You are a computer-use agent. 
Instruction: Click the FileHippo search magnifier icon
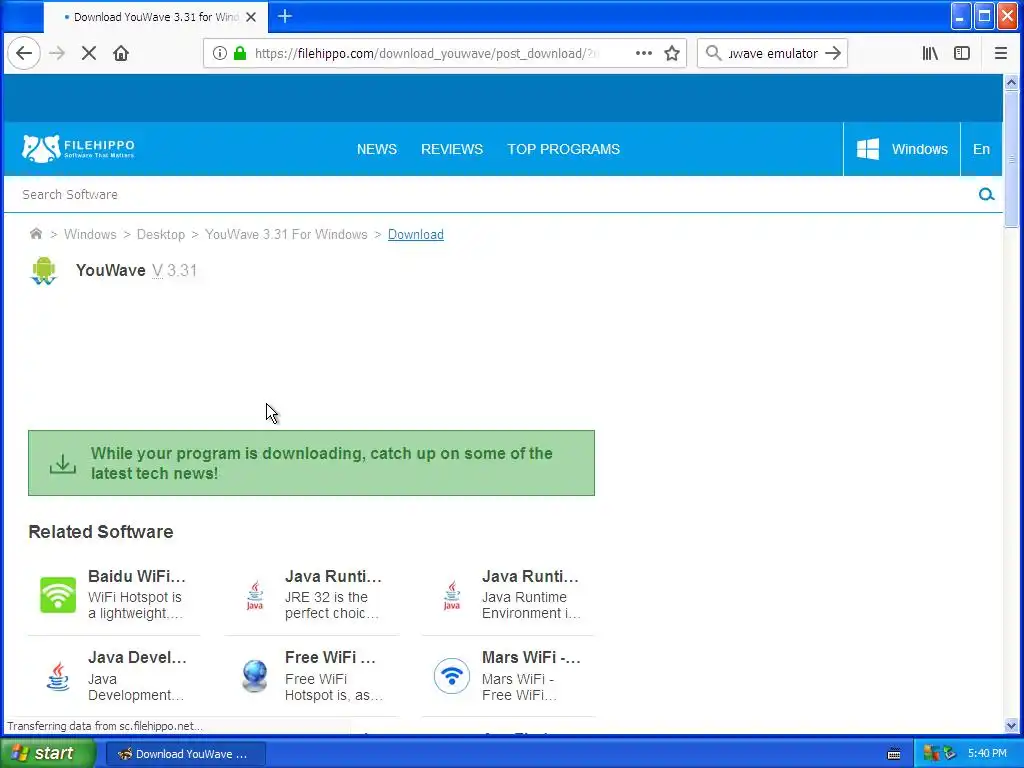[986, 195]
